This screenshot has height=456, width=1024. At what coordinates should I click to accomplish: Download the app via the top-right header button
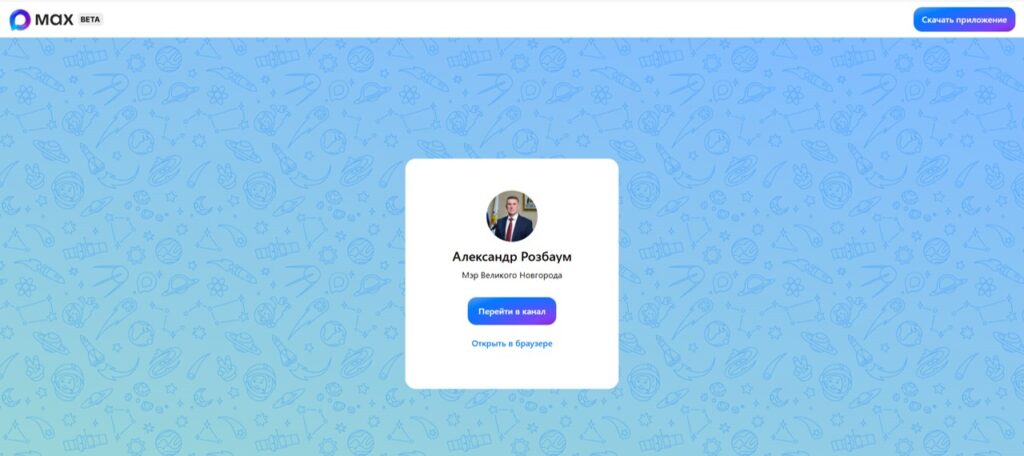click(964, 20)
